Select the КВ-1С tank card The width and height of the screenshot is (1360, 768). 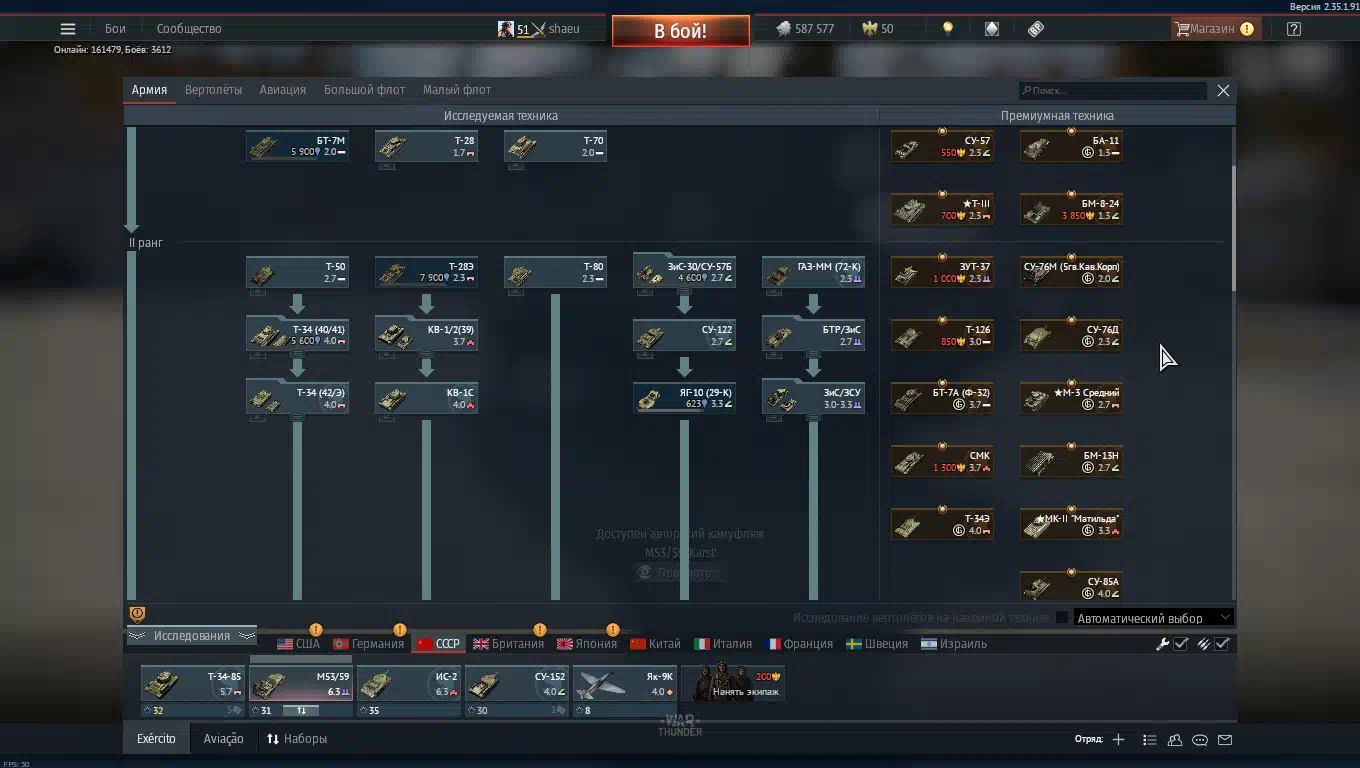(x=426, y=398)
